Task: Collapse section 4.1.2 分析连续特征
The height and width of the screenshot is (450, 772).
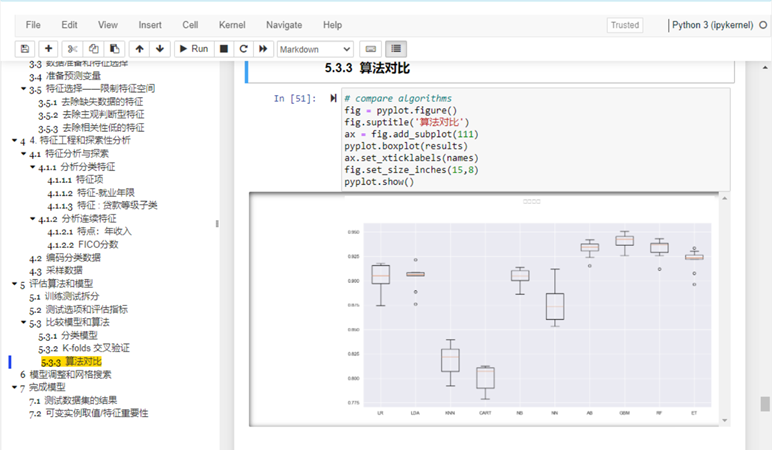Action: tap(32, 219)
